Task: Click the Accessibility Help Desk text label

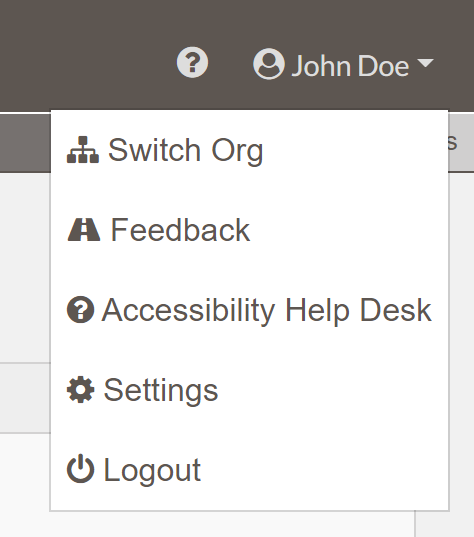Action: 267,310
